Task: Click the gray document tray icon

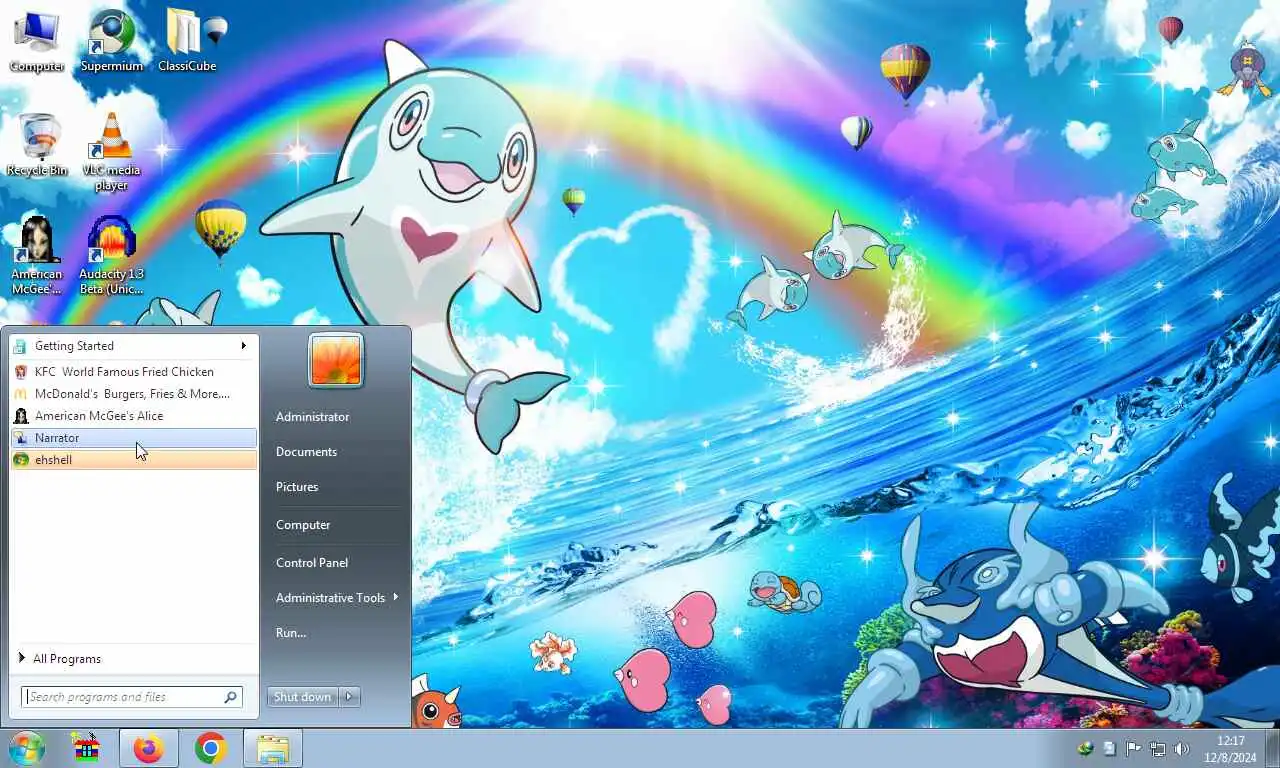Action: coord(1110,748)
